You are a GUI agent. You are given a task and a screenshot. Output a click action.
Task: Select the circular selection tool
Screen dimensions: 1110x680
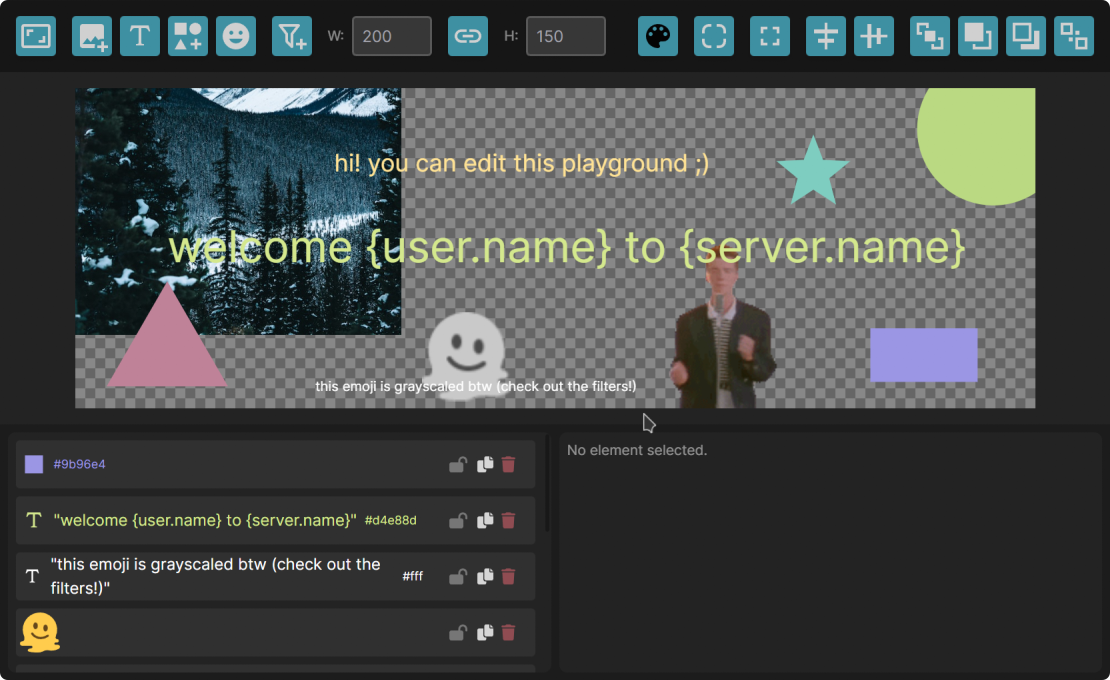pos(713,36)
